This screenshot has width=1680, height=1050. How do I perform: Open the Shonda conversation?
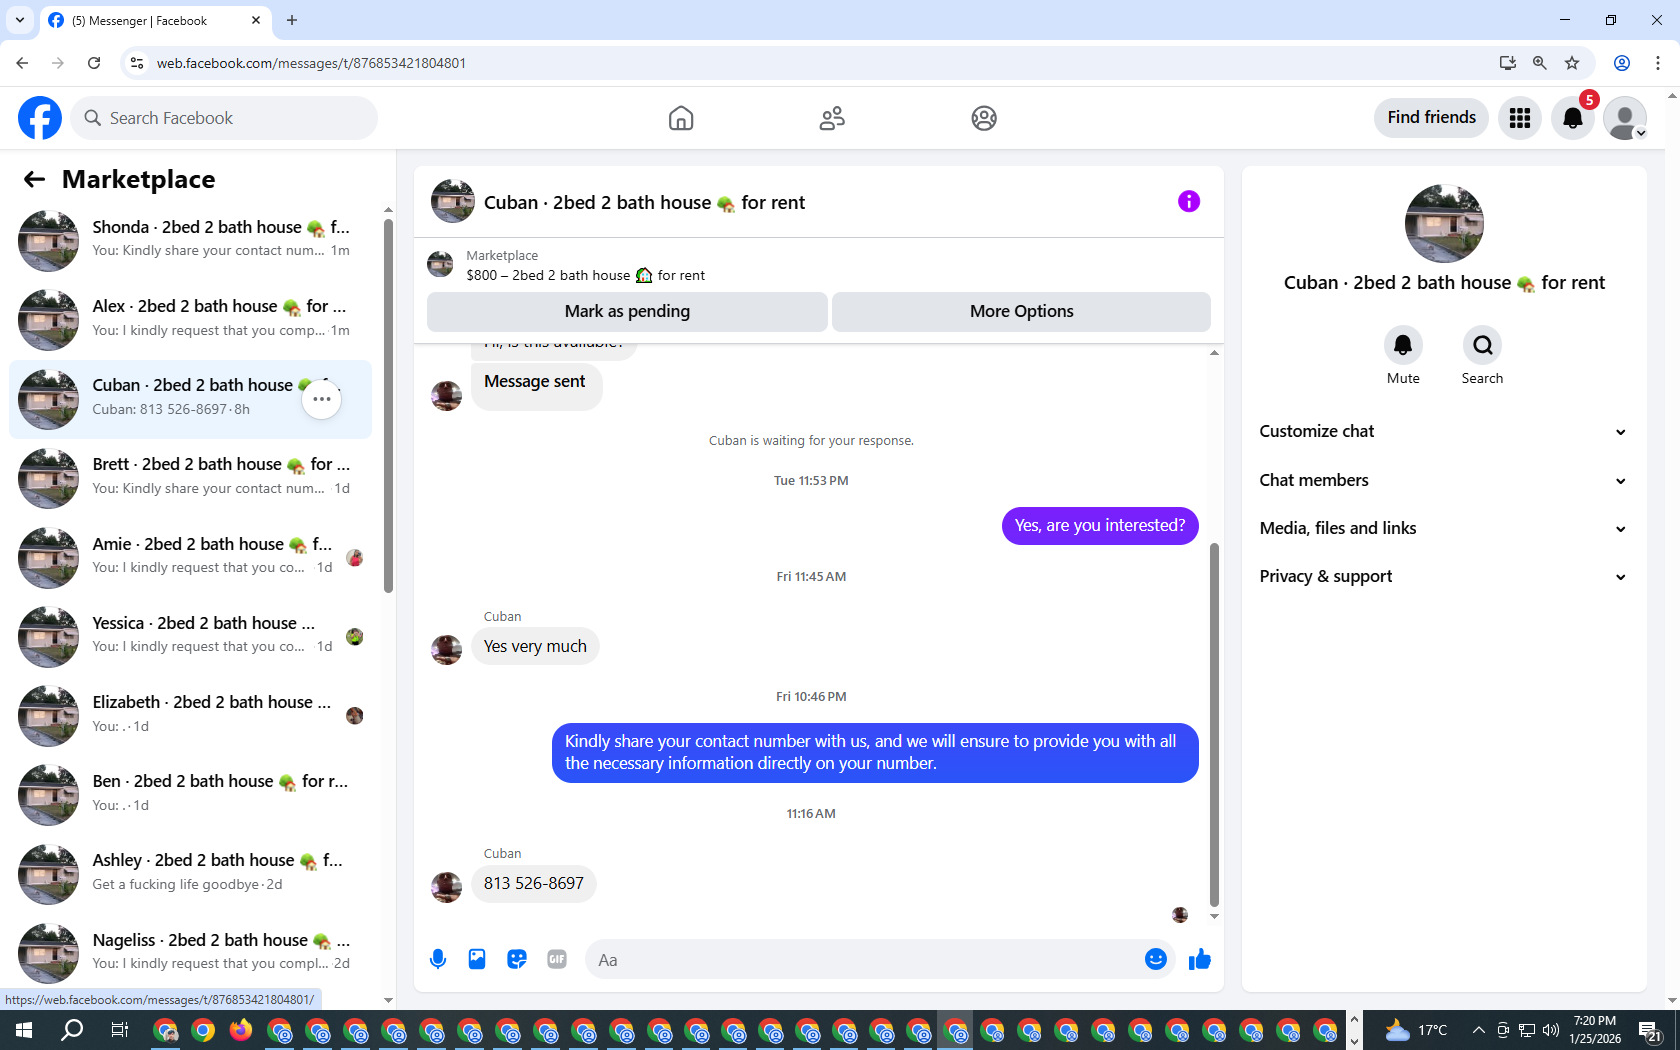point(190,240)
